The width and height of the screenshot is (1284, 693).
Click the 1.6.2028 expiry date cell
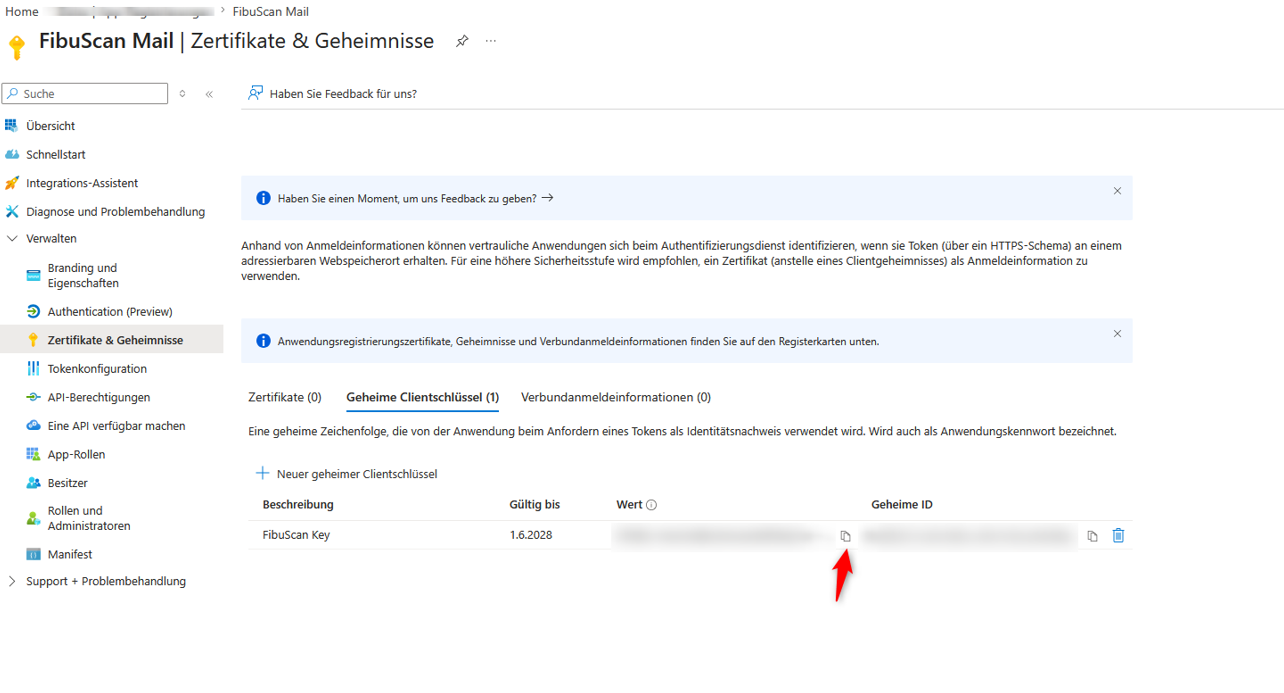(x=531, y=535)
